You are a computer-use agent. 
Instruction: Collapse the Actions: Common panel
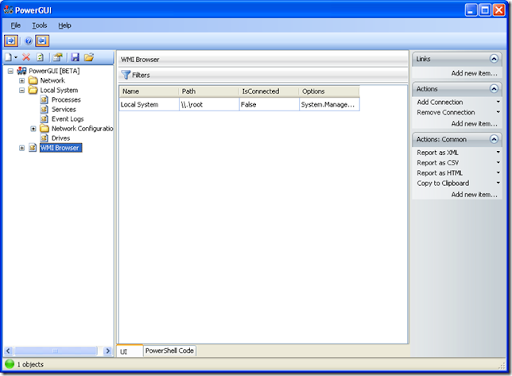pyautogui.click(x=494, y=139)
